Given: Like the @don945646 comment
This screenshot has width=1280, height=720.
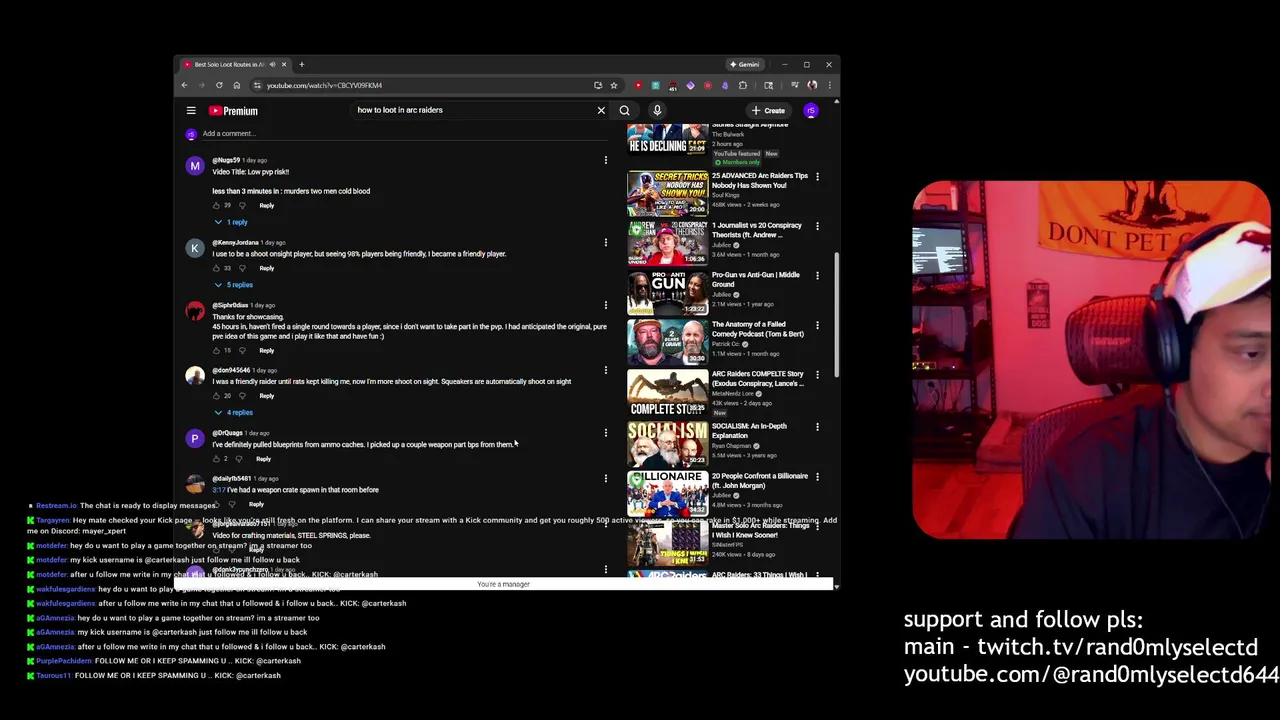Looking at the screenshot, I should (216, 396).
